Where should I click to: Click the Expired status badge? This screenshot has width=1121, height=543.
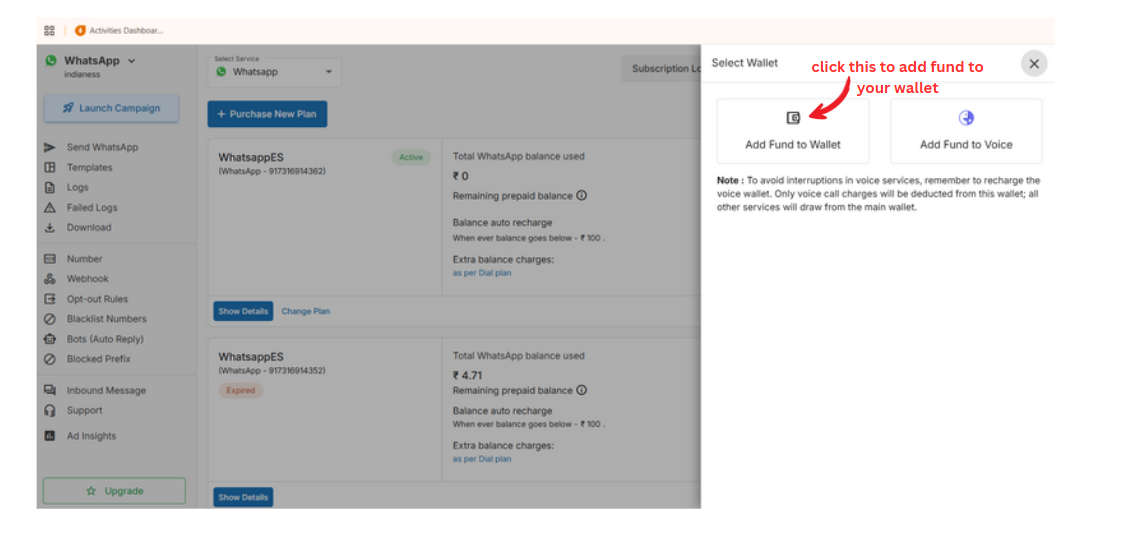[x=240, y=391]
